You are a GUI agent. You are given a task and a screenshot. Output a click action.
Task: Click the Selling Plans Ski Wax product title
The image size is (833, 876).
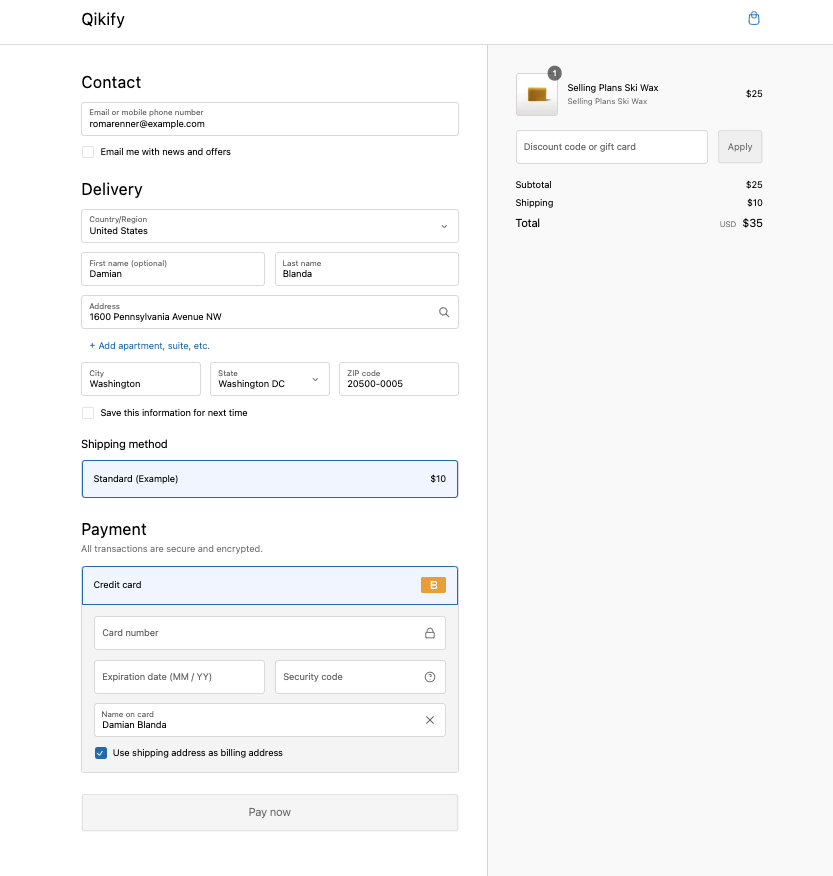(612, 88)
